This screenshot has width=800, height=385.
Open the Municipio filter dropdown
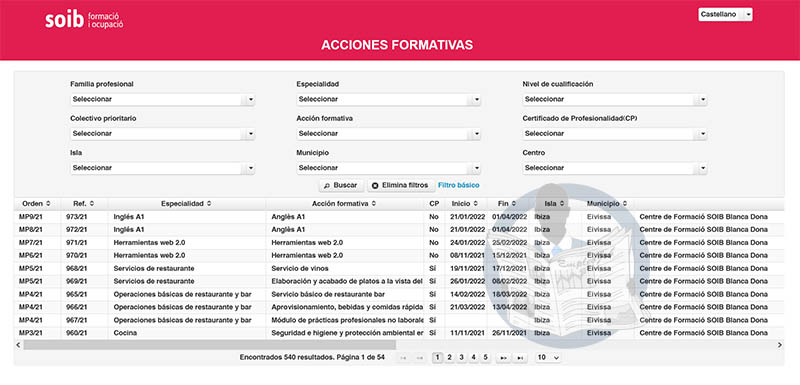(388, 168)
